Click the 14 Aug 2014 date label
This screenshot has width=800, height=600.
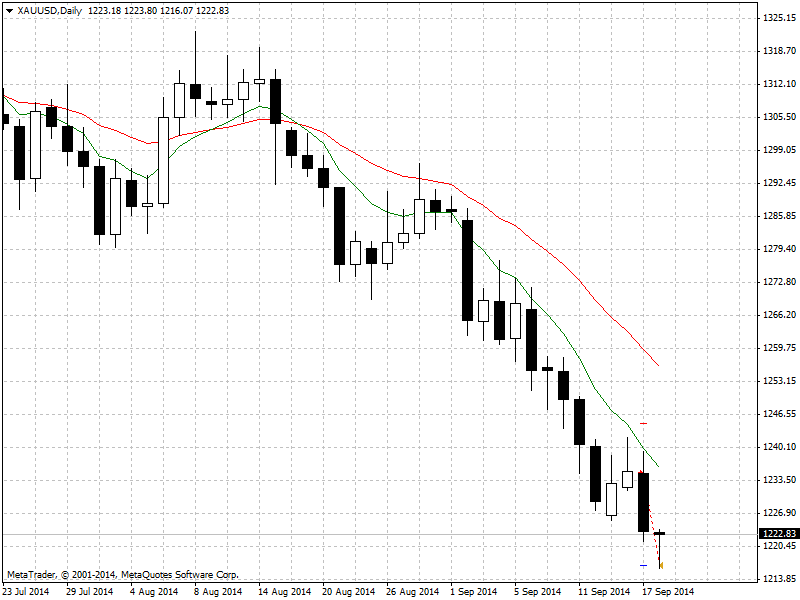coord(285,592)
